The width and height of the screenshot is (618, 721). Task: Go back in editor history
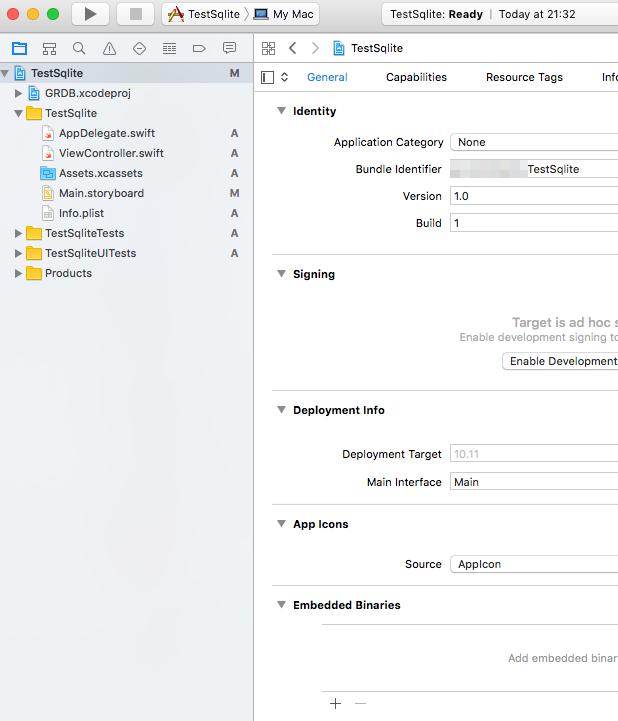pyautogui.click(x=292, y=48)
